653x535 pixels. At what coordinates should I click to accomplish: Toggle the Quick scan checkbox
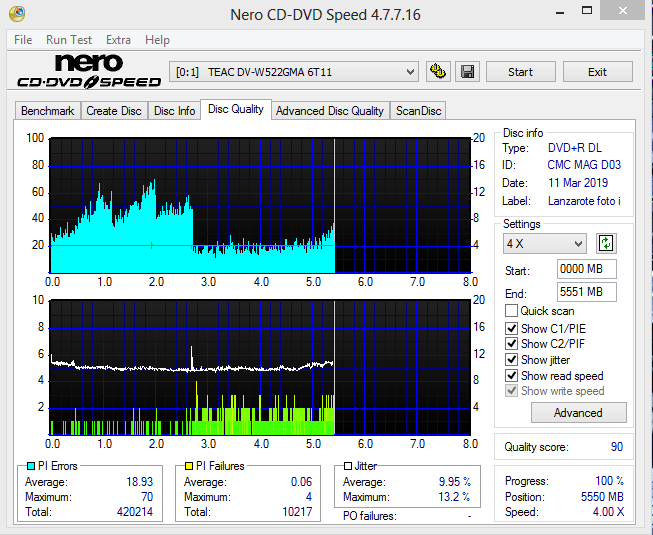(511, 311)
